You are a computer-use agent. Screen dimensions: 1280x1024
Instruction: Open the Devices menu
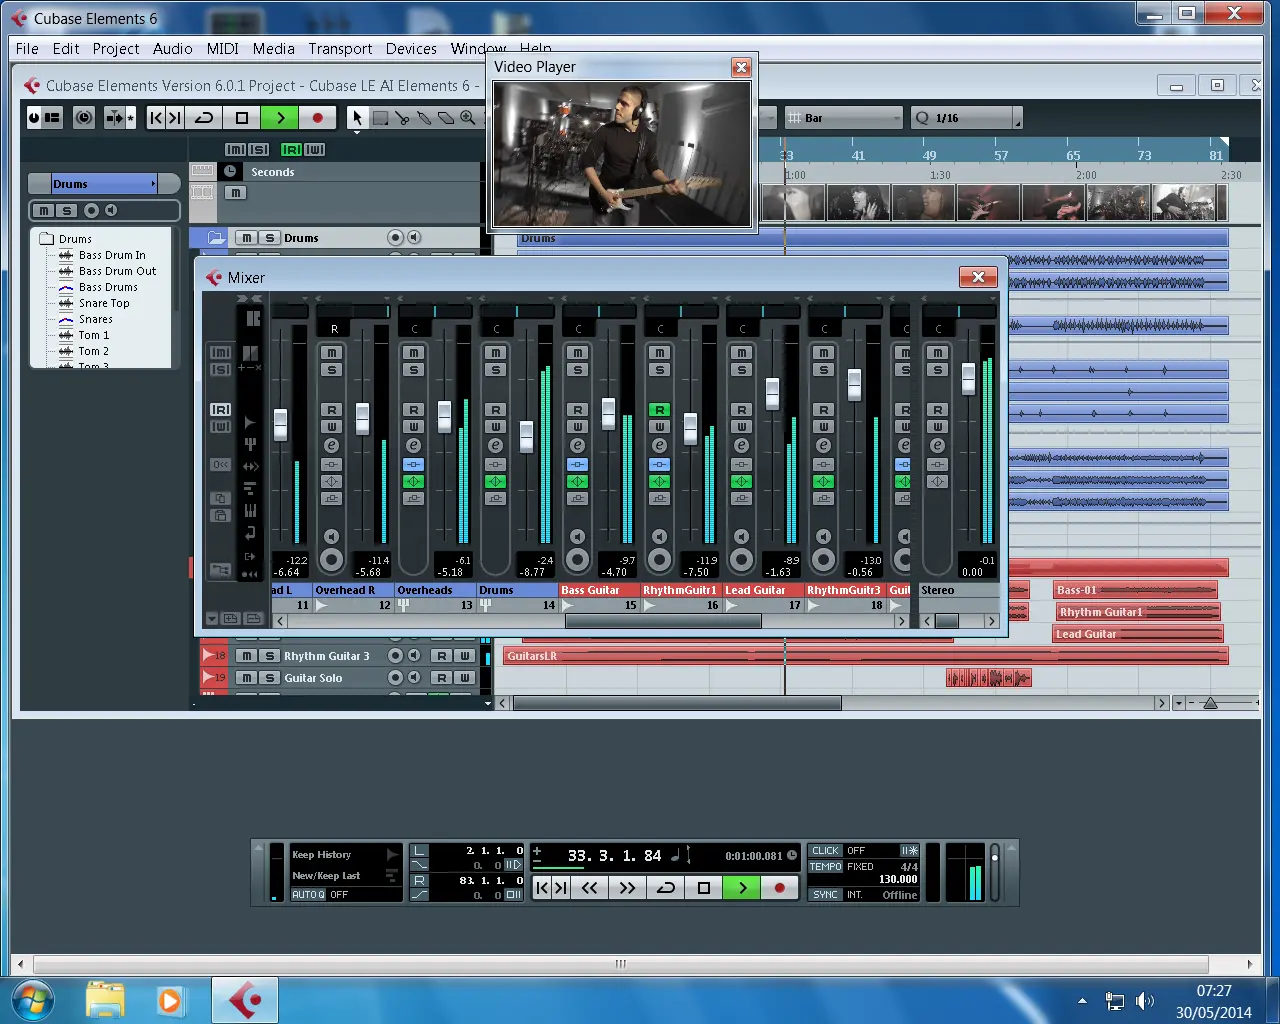pos(411,49)
